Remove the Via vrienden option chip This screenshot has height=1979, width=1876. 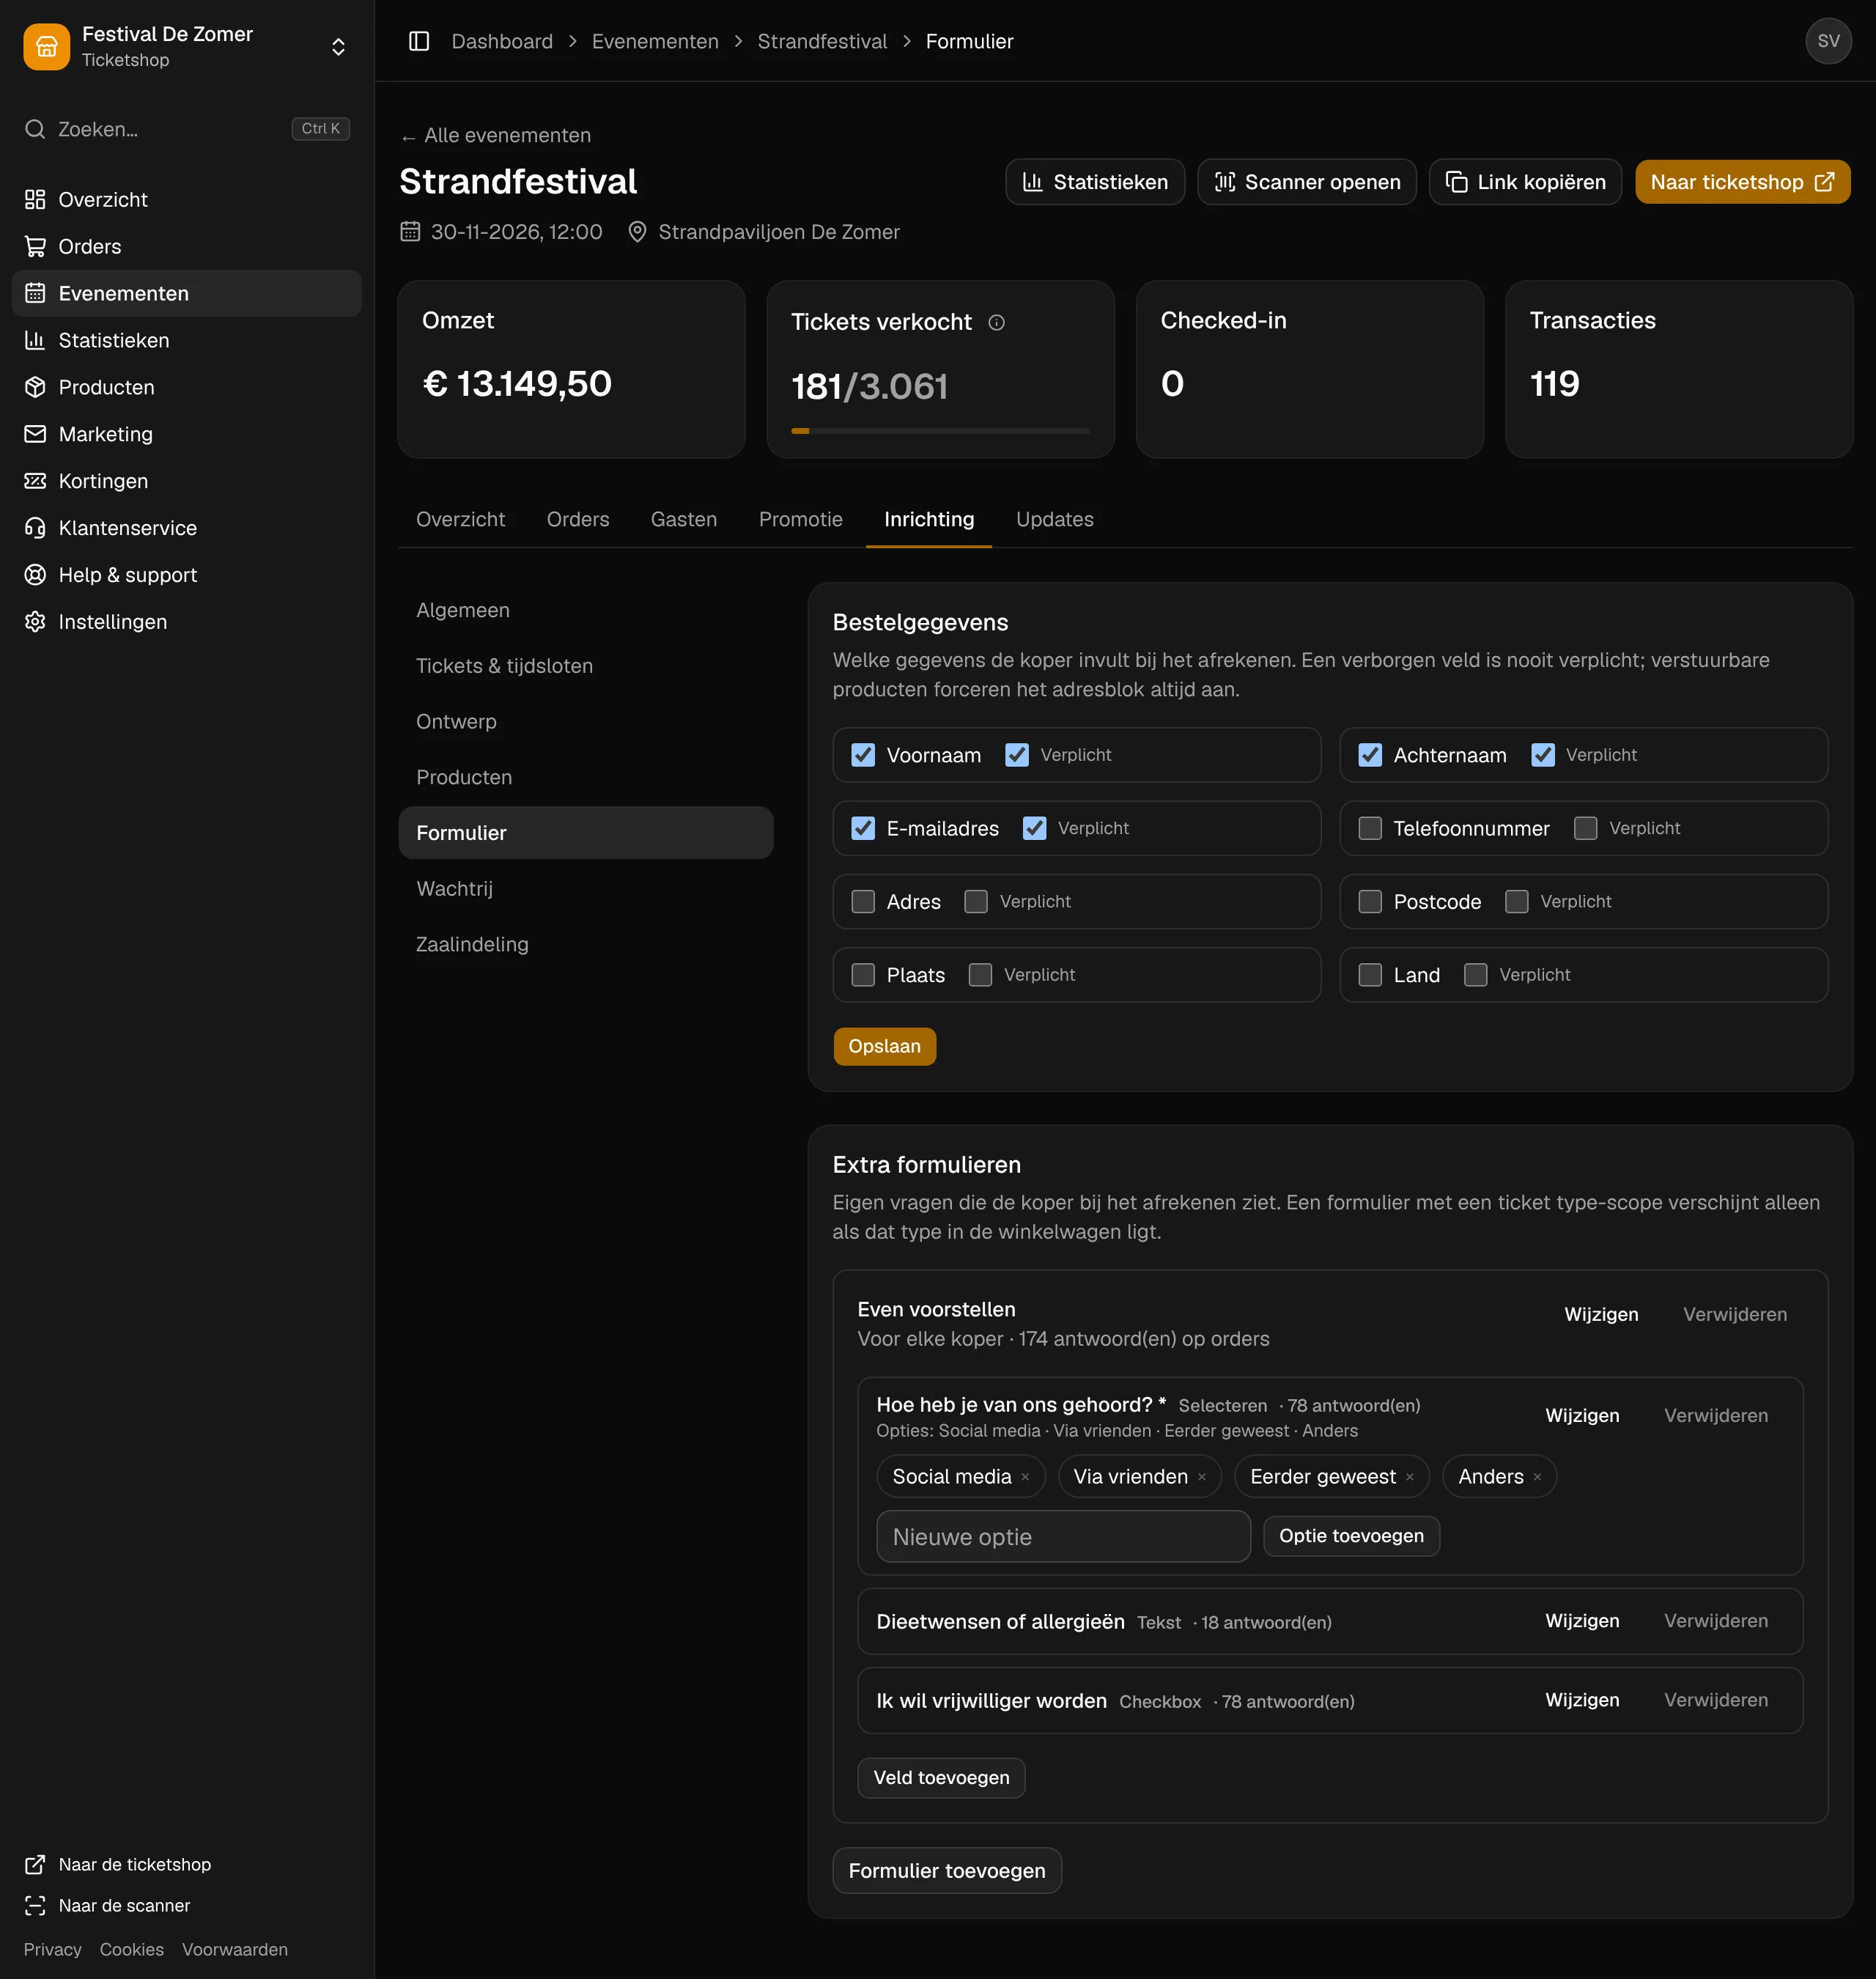(x=1202, y=1477)
